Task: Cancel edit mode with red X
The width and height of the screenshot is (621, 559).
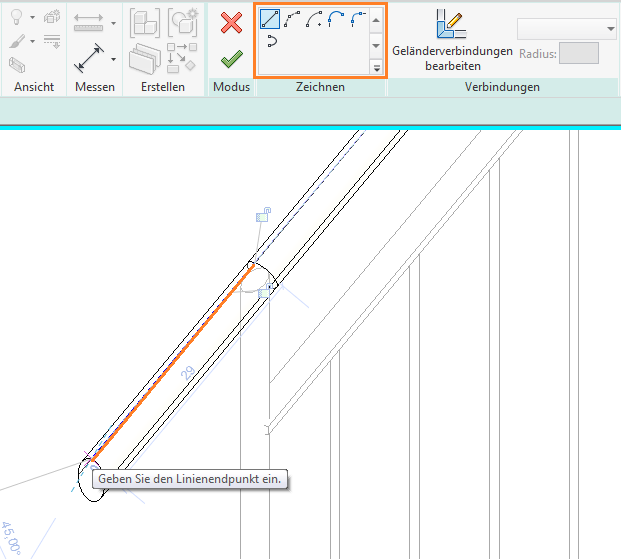Action: coord(231,22)
